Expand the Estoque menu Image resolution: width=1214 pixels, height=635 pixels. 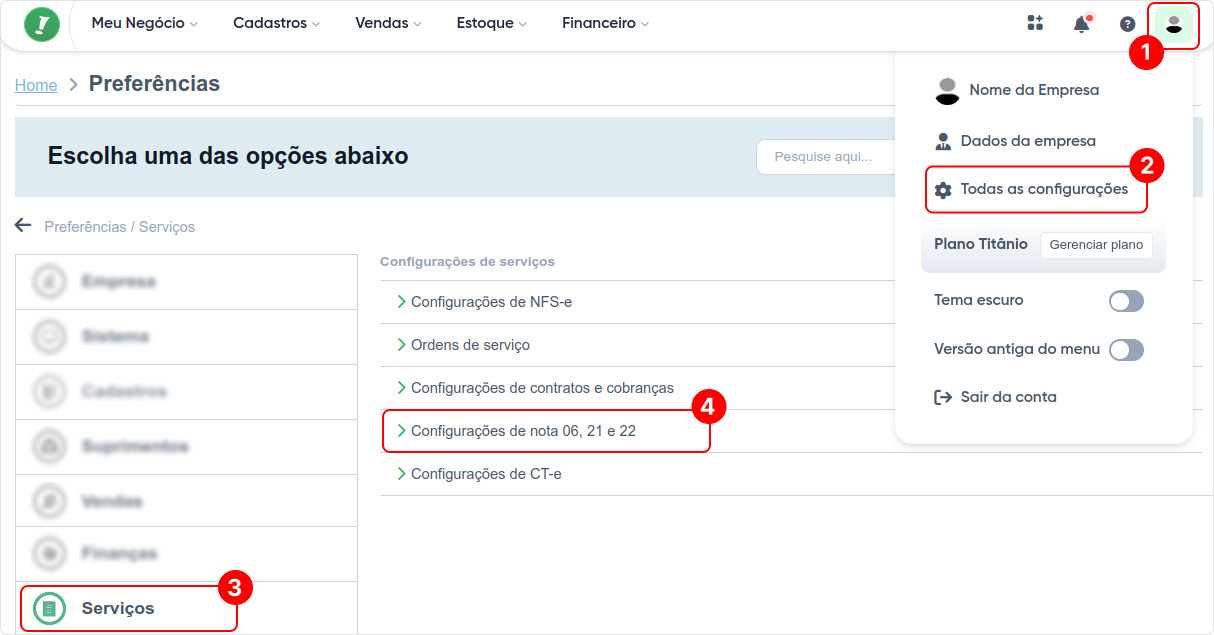pyautogui.click(x=491, y=23)
